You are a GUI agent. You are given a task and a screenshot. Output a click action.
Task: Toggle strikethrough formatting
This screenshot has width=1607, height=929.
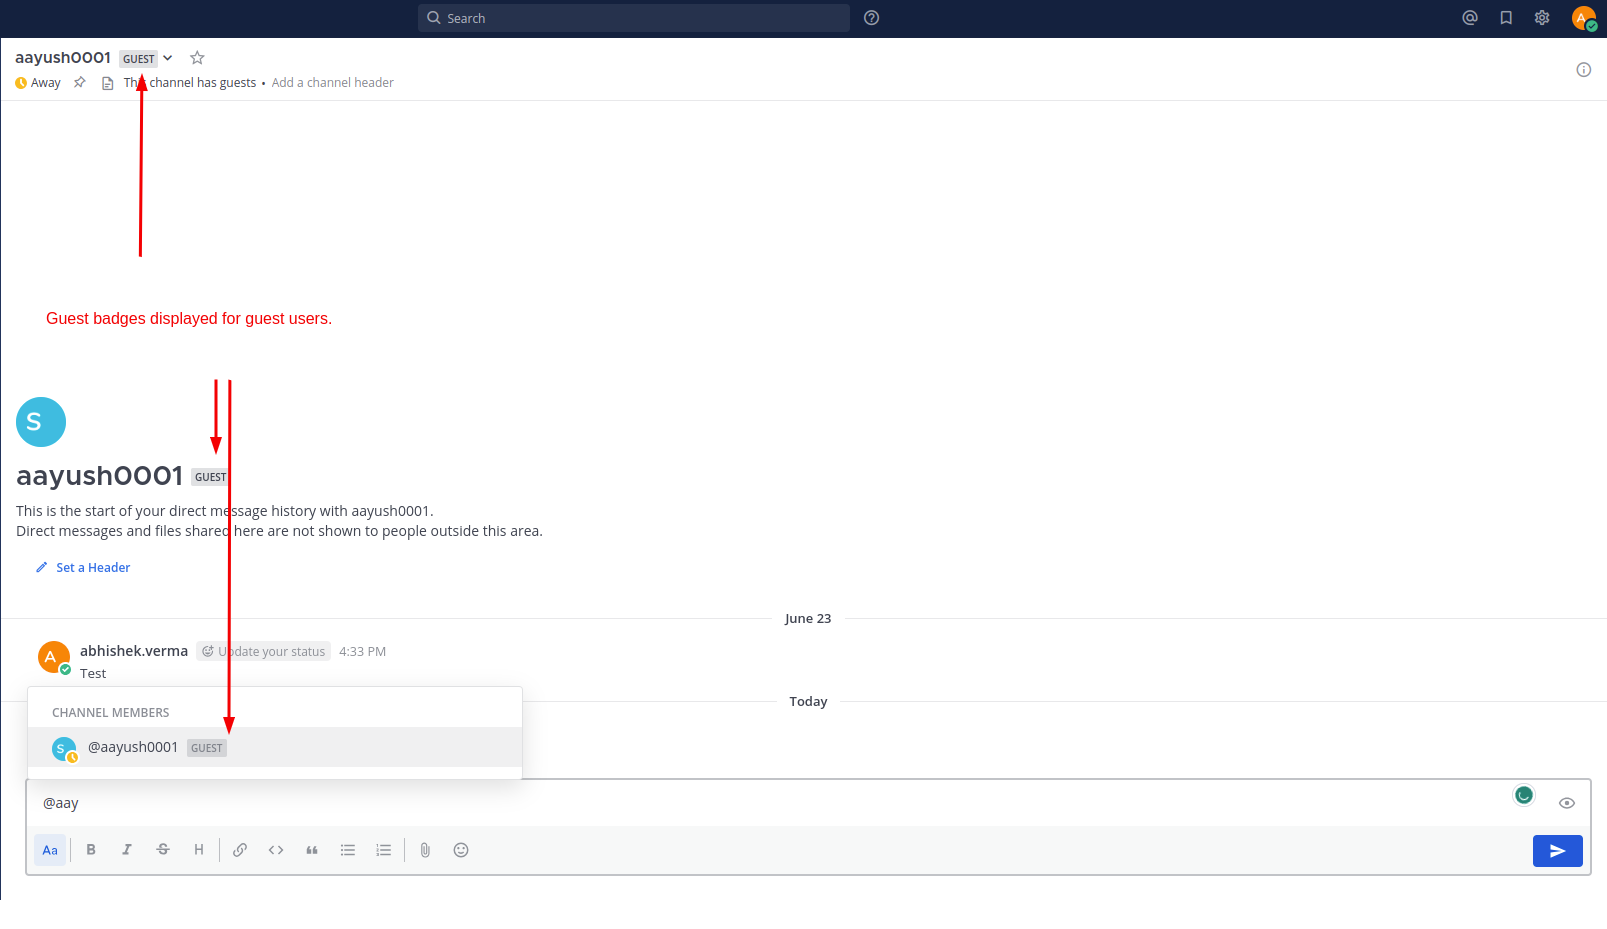pos(163,850)
